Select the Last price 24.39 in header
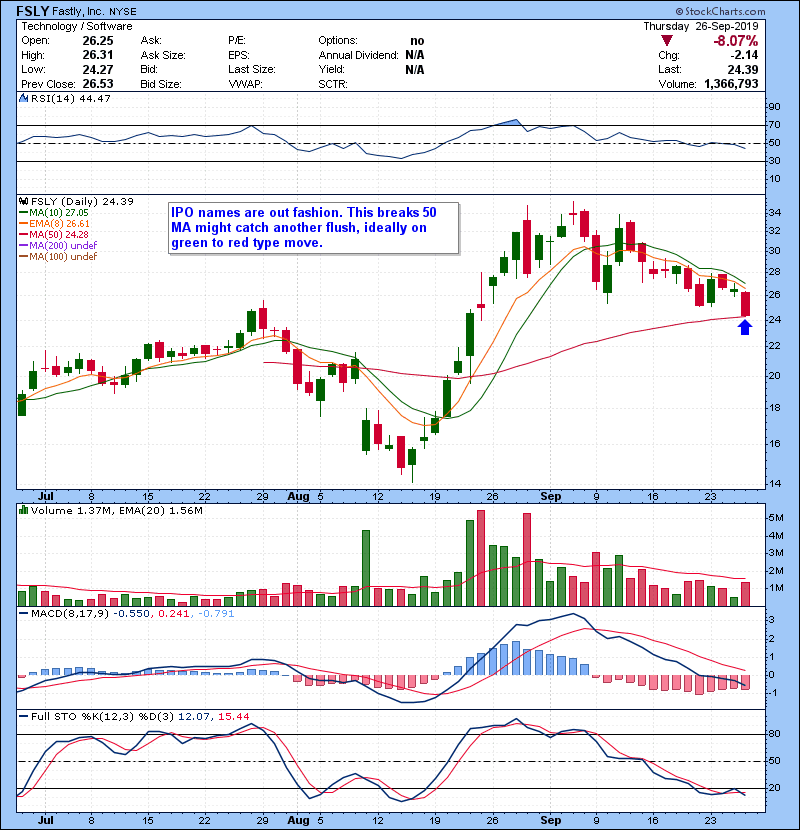The width and height of the screenshot is (800, 830). (x=743, y=69)
